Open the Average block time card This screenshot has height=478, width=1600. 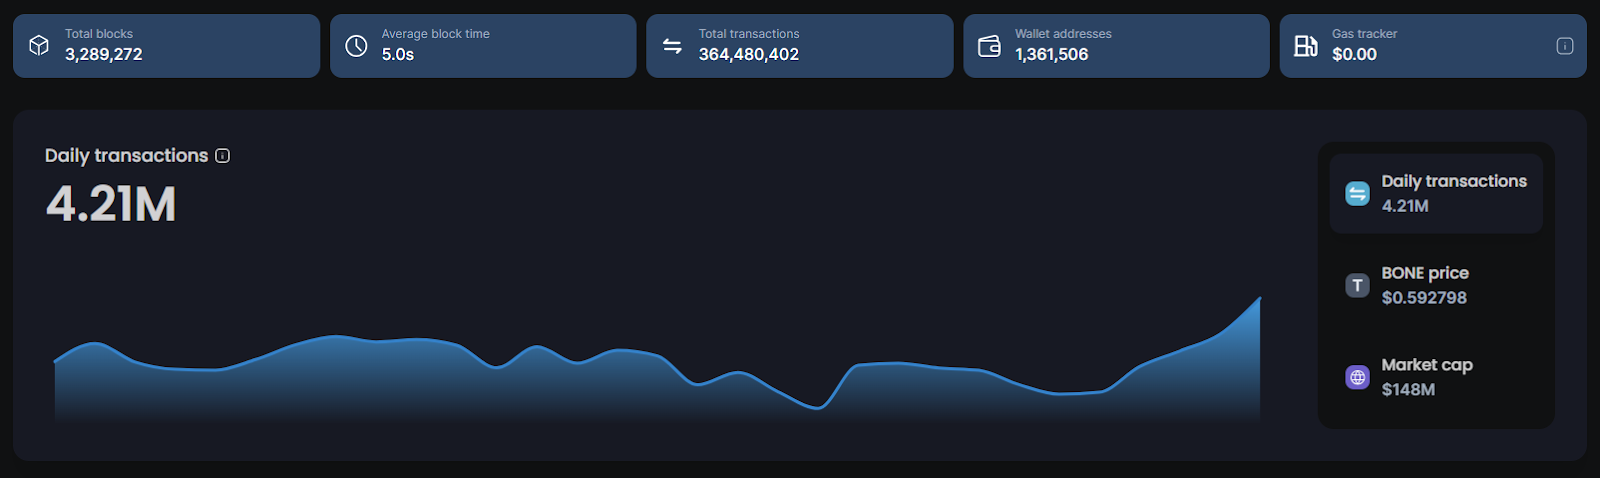coord(483,45)
